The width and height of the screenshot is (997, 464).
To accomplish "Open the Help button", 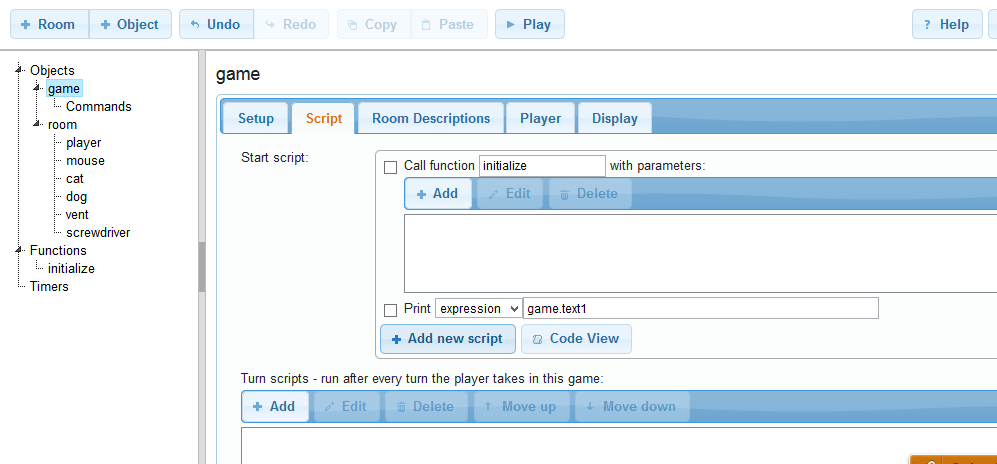I will click(x=945, y=25).
